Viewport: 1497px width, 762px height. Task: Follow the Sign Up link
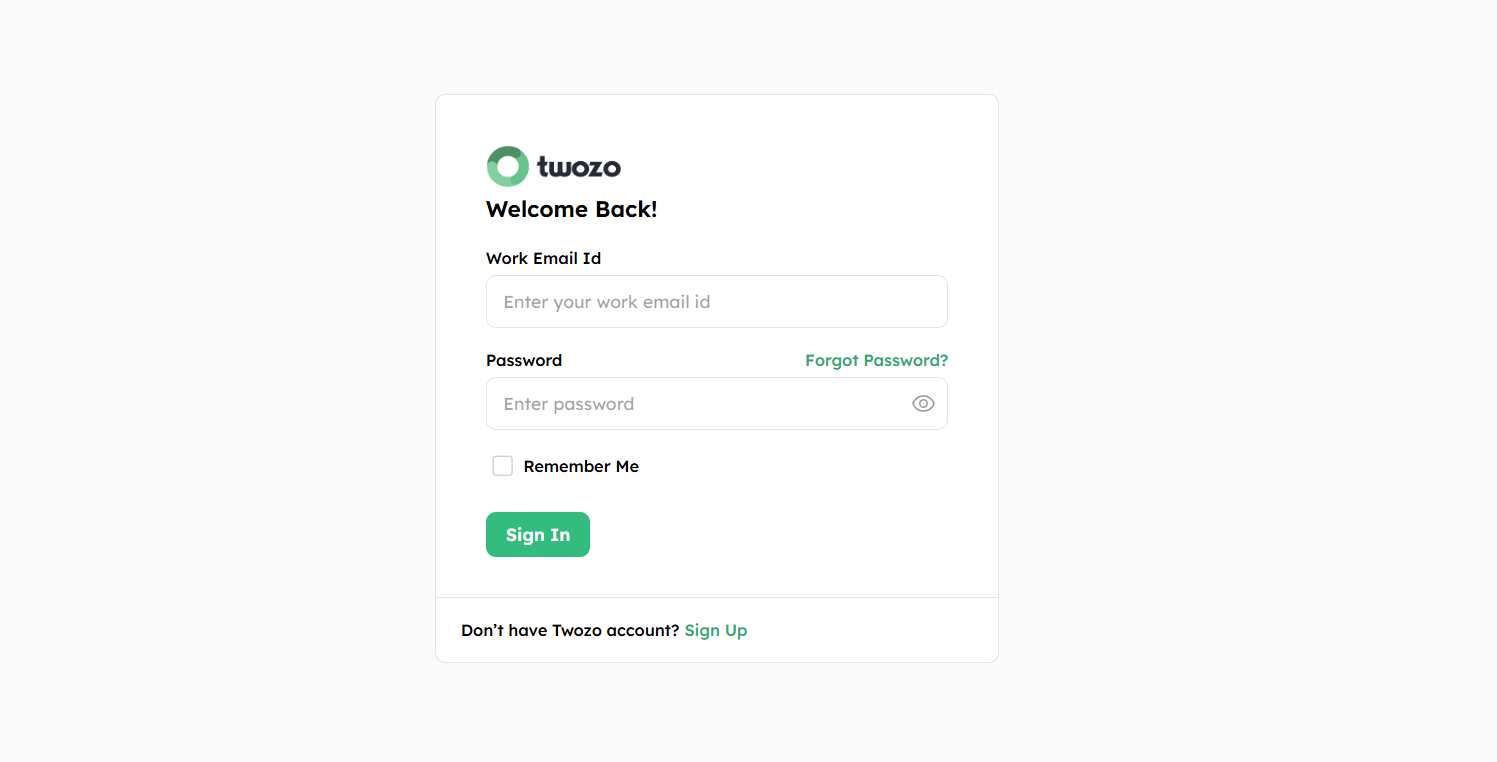[716, 630]
